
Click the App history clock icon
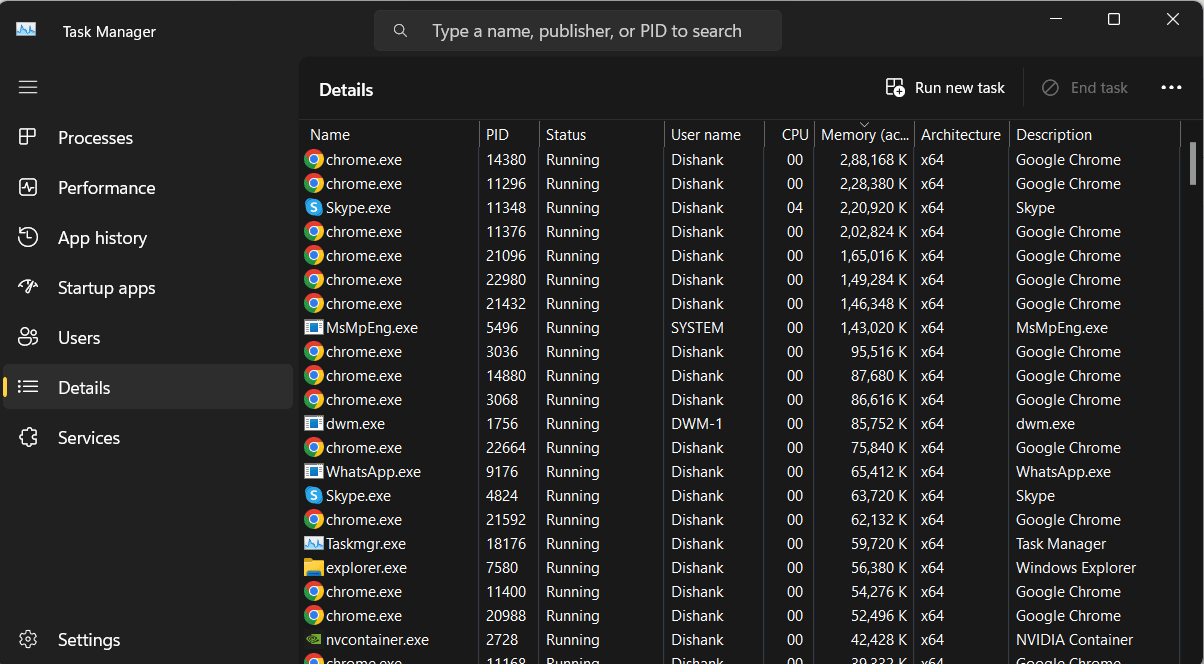tap(28, 237)
